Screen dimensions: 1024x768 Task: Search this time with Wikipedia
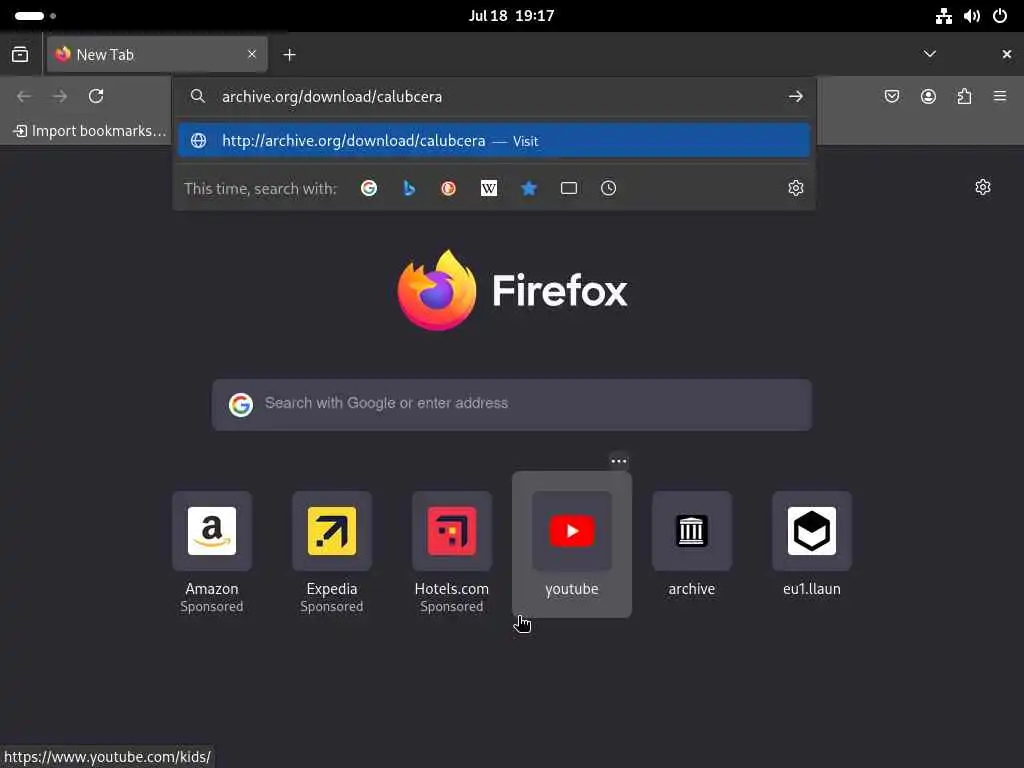pyautogui.click(x=488, y=188)
